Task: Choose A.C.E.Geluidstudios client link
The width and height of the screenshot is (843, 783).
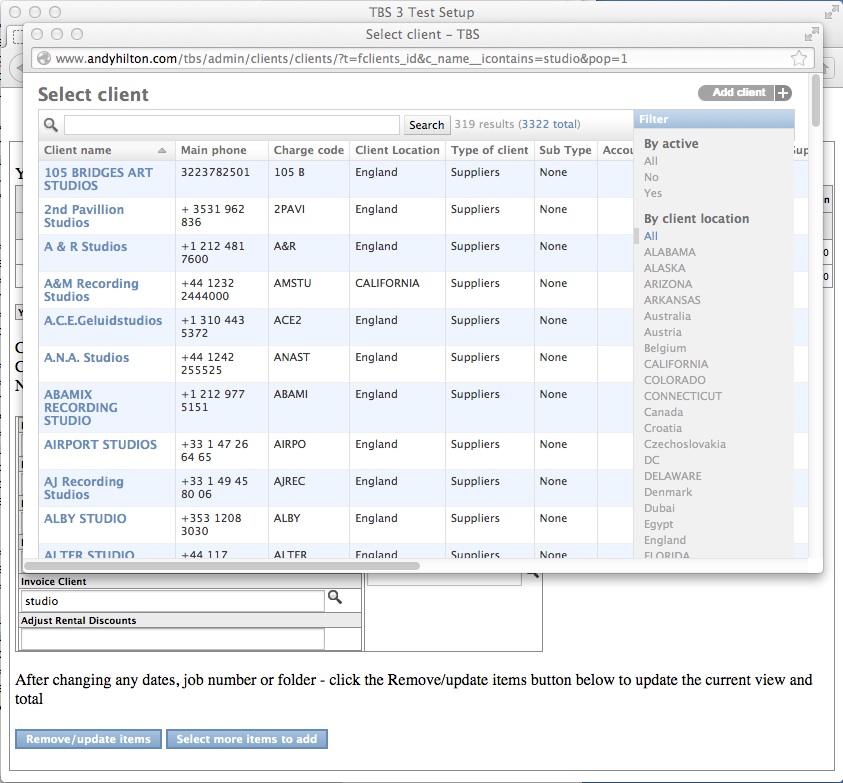Action: coord(103,321)
